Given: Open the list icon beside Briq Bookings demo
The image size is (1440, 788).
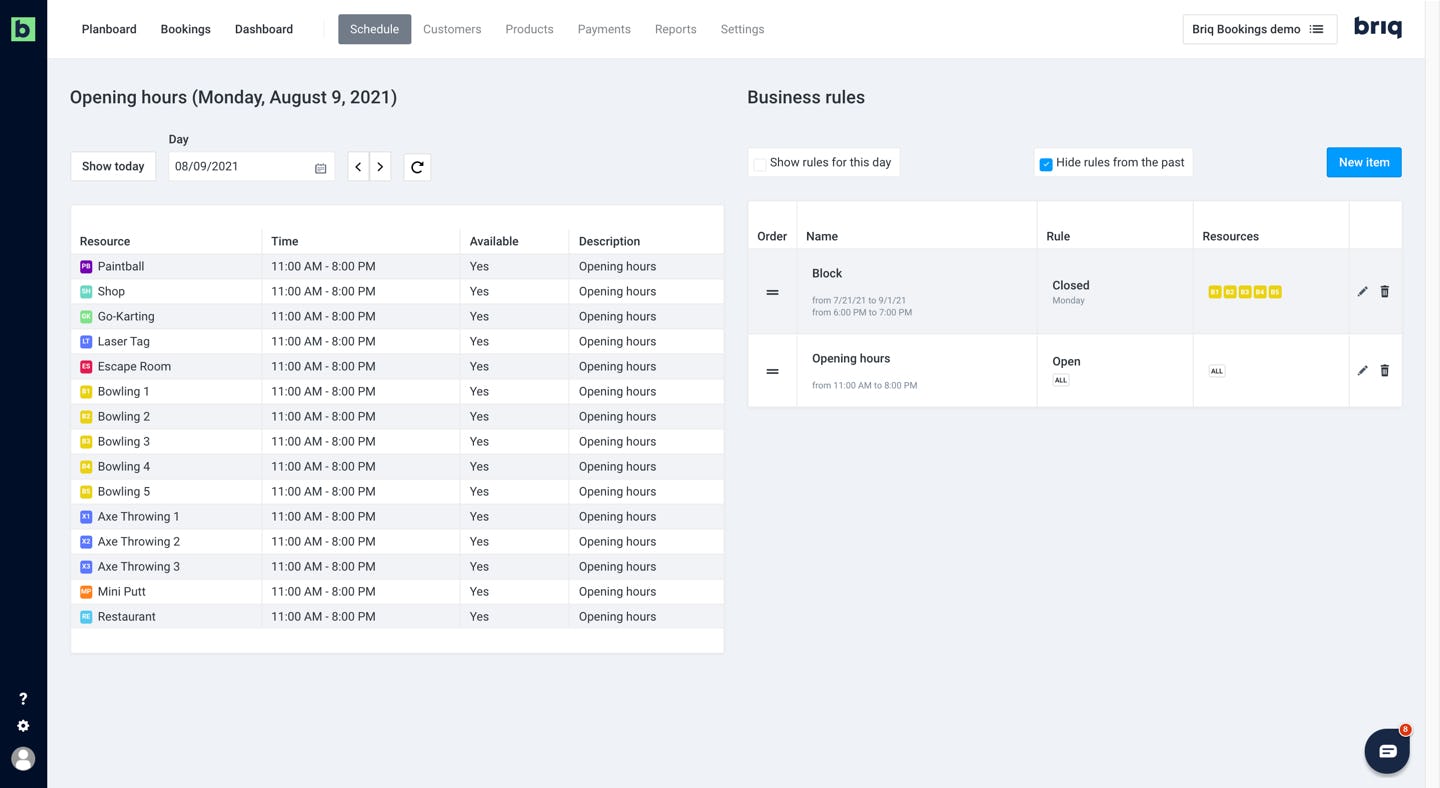Looking at the screenshot, I should point(1318,29).
